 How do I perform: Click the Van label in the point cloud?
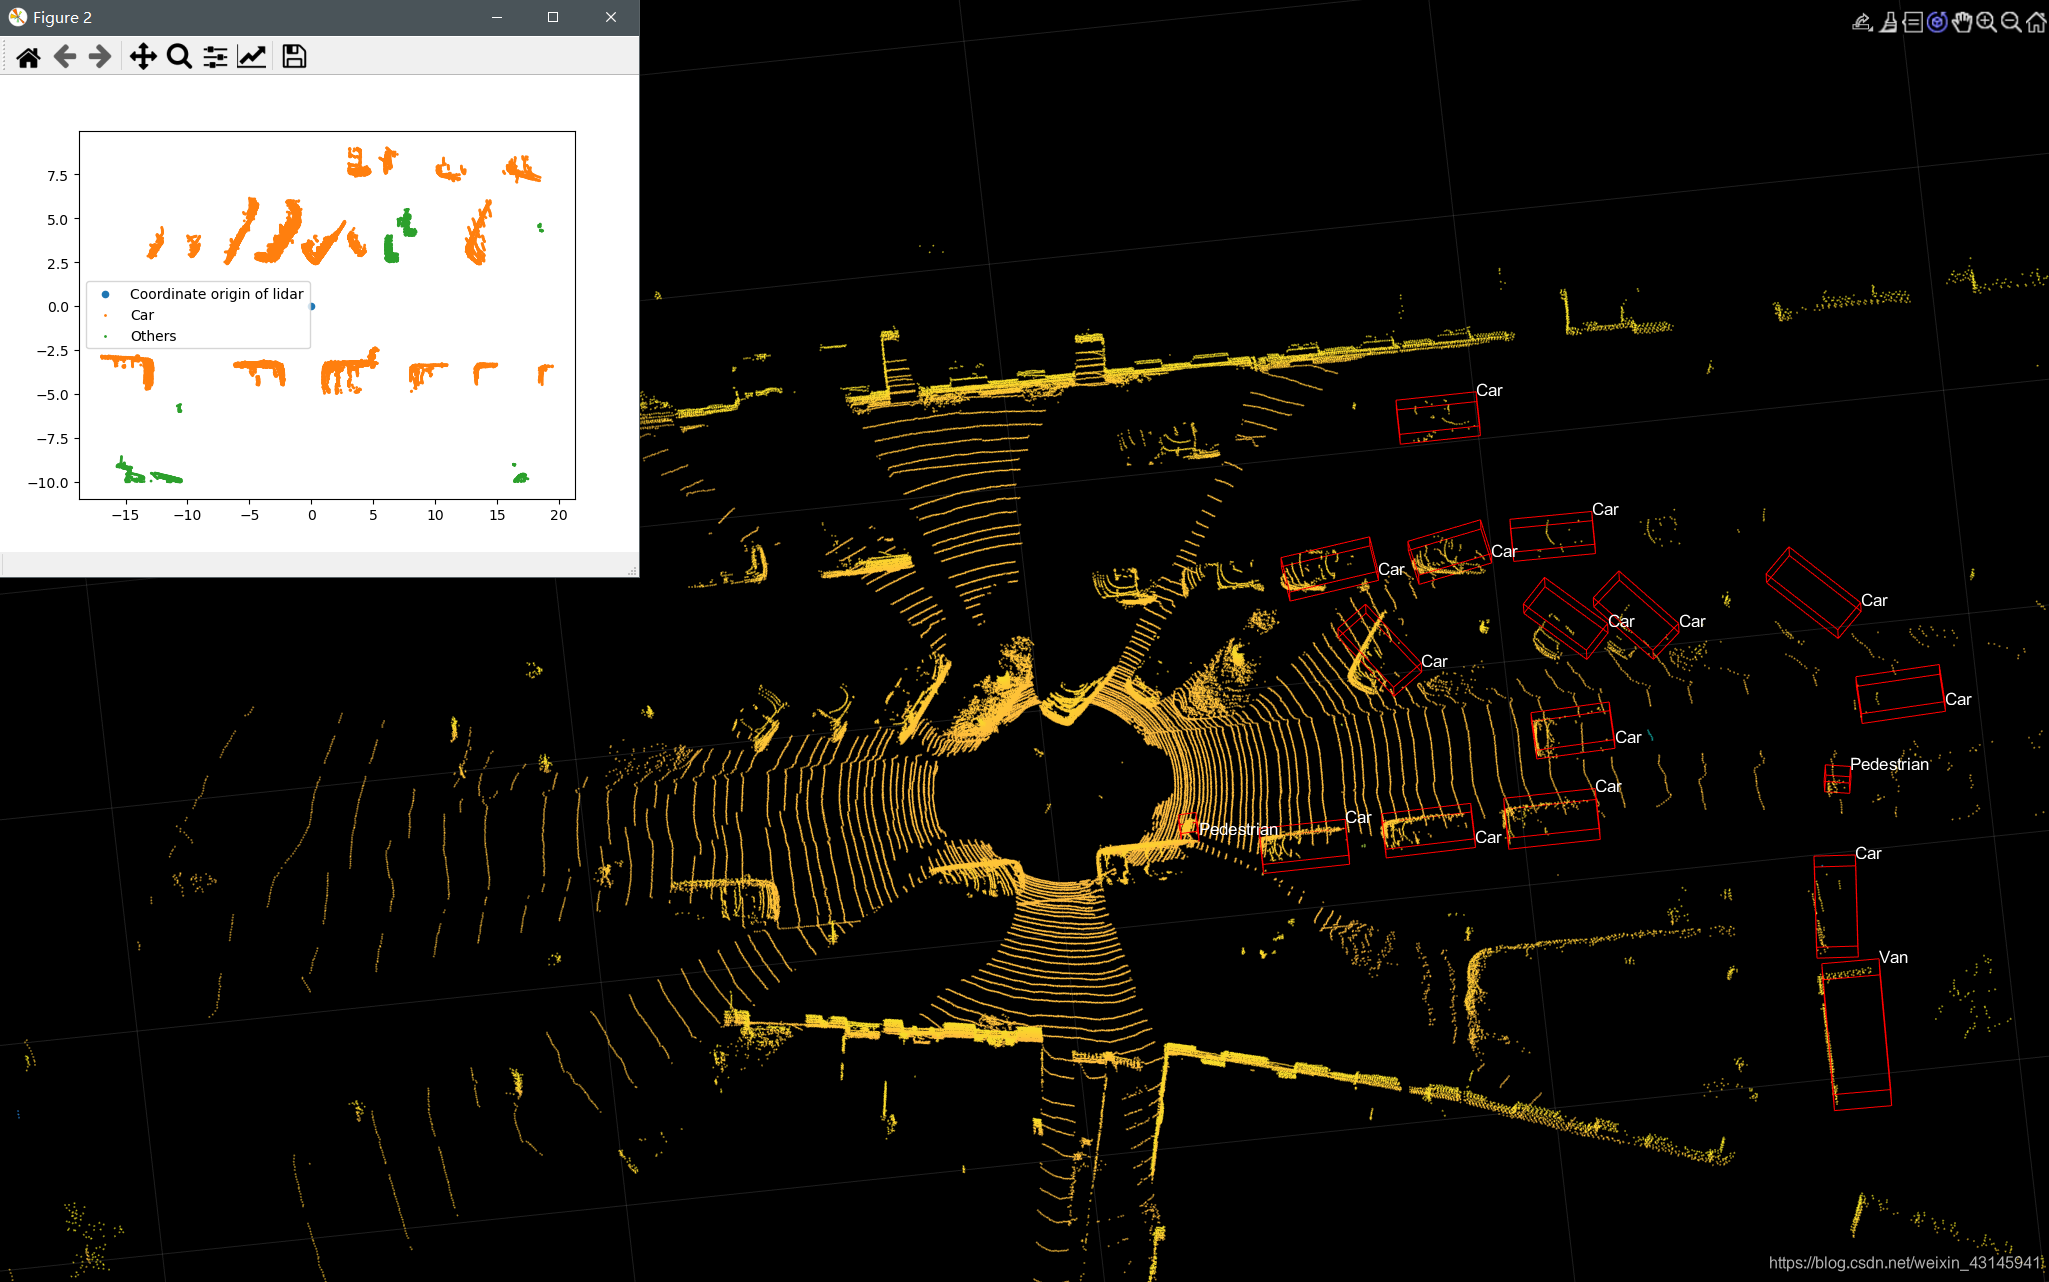(1893, 957)
